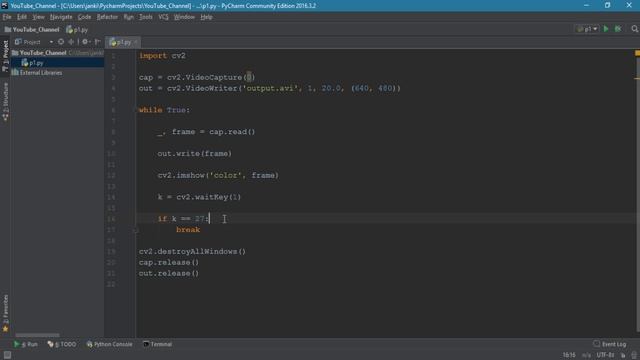Toggle tool window buttons square icon bottom-left

[x=7, y=355]
